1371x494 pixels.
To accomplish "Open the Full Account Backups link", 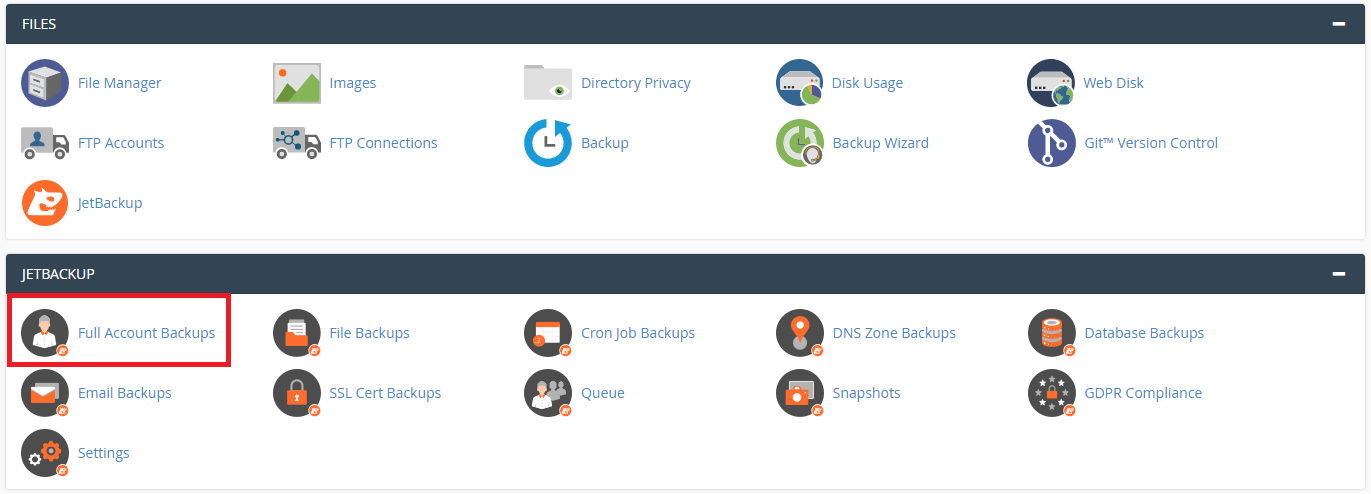I will [146, 333].
